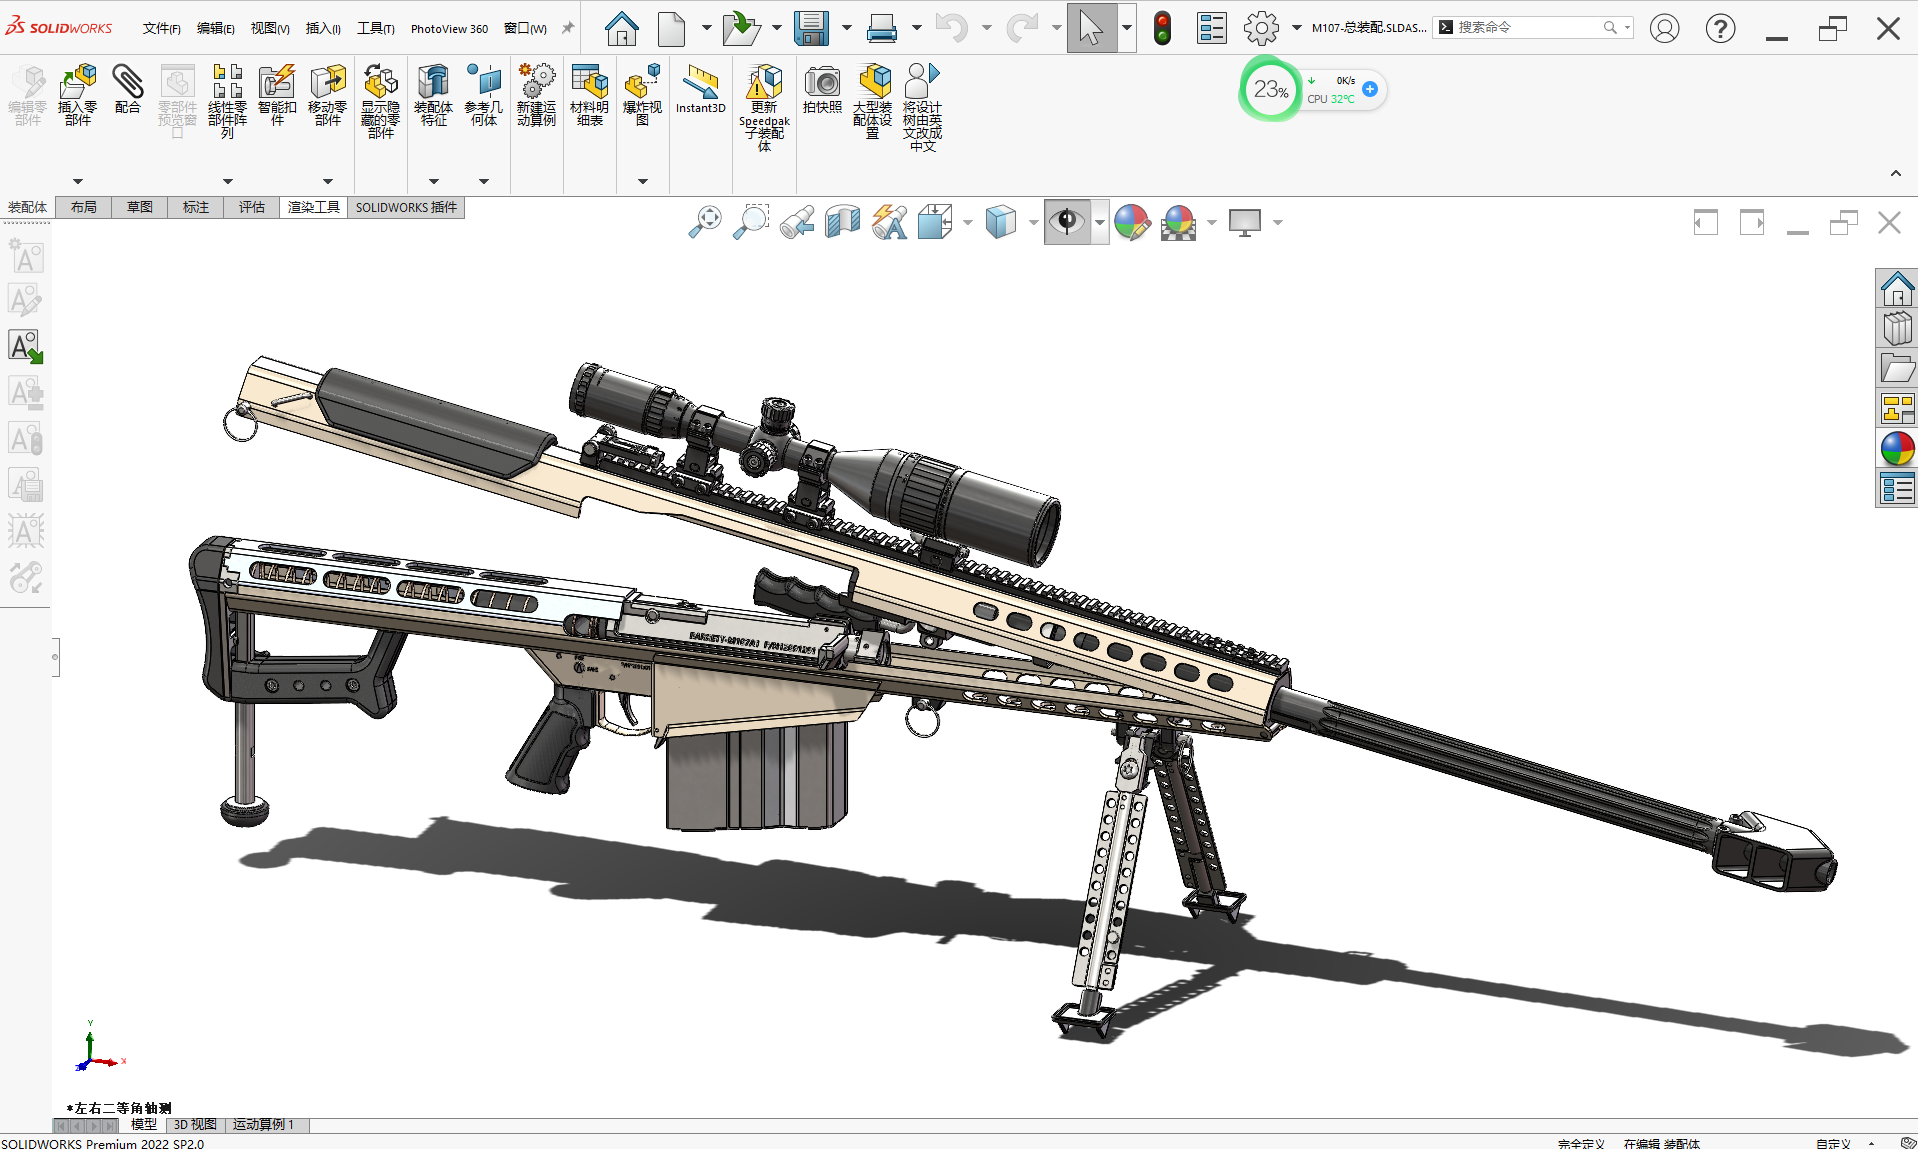Switch to the 评估 (Evaluate) tab
Viewport: 1918px width, 1149px height.
[x=252, y=207]
